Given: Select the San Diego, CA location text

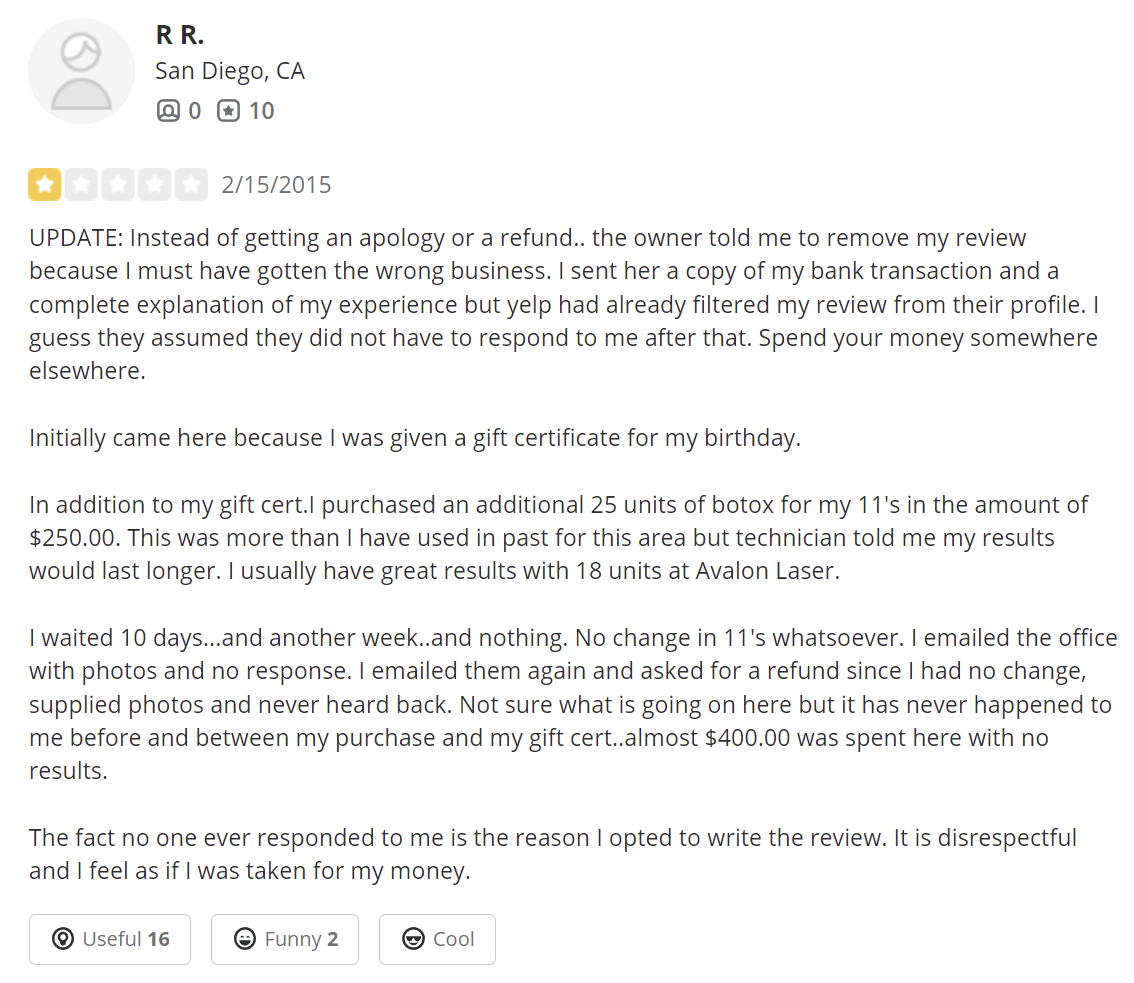Looking at the screenshot, I should tap(230, 71).
